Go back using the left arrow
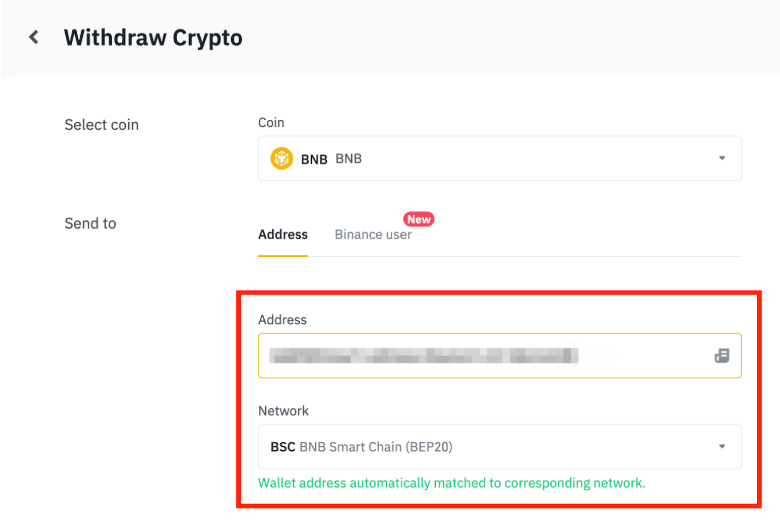The image size is (780, 520). 34,38
